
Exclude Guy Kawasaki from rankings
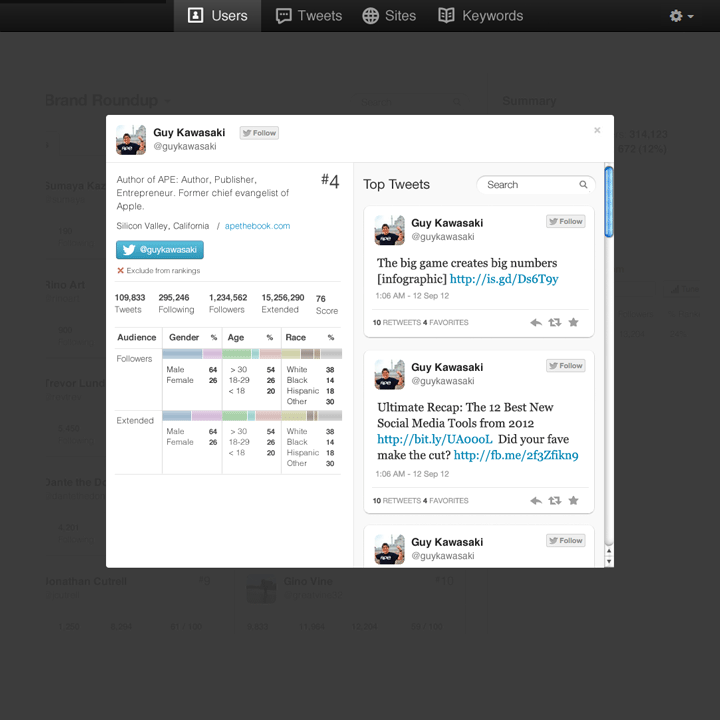point(158,271)
